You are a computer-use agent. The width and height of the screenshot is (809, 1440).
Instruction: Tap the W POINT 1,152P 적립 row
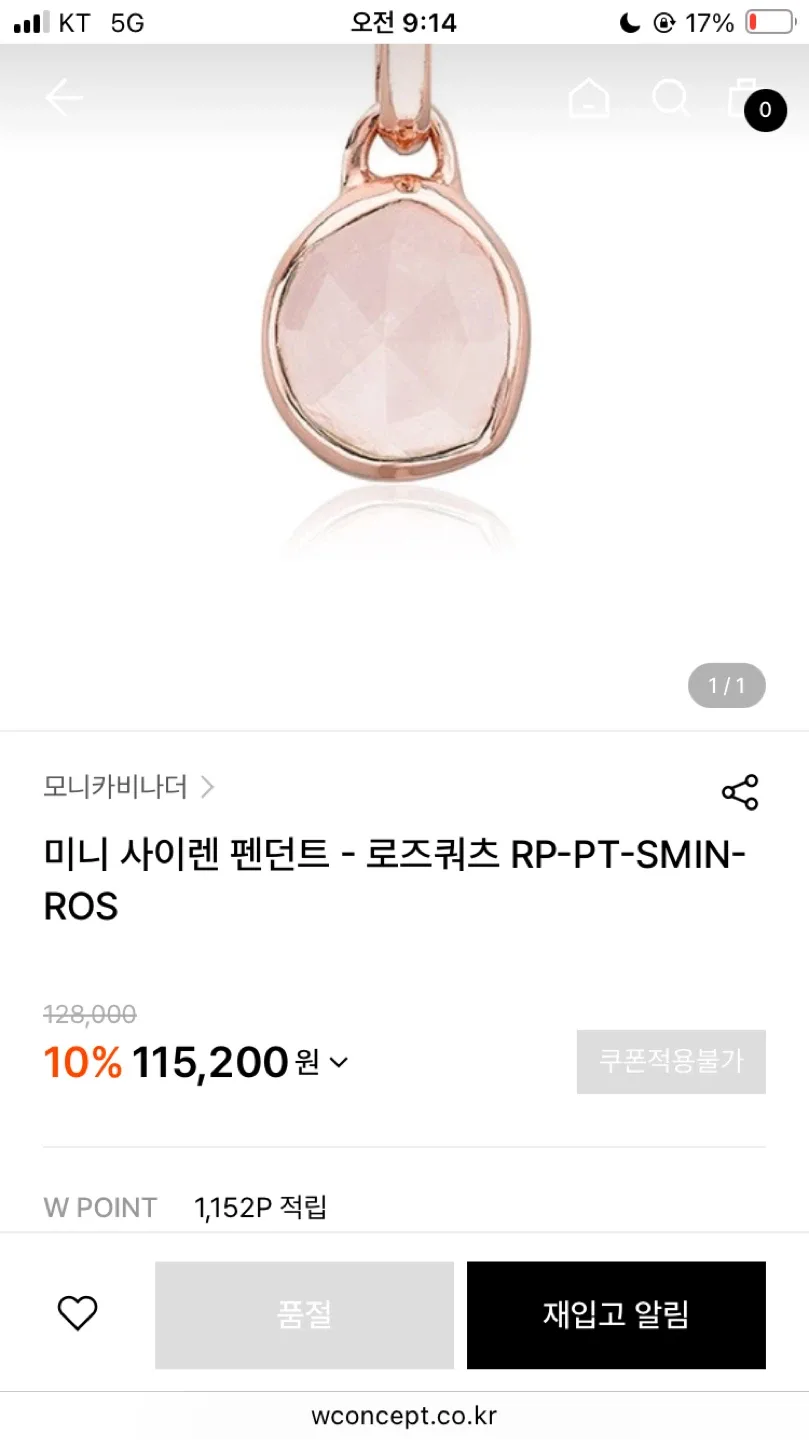click(x=186, y=1207)
